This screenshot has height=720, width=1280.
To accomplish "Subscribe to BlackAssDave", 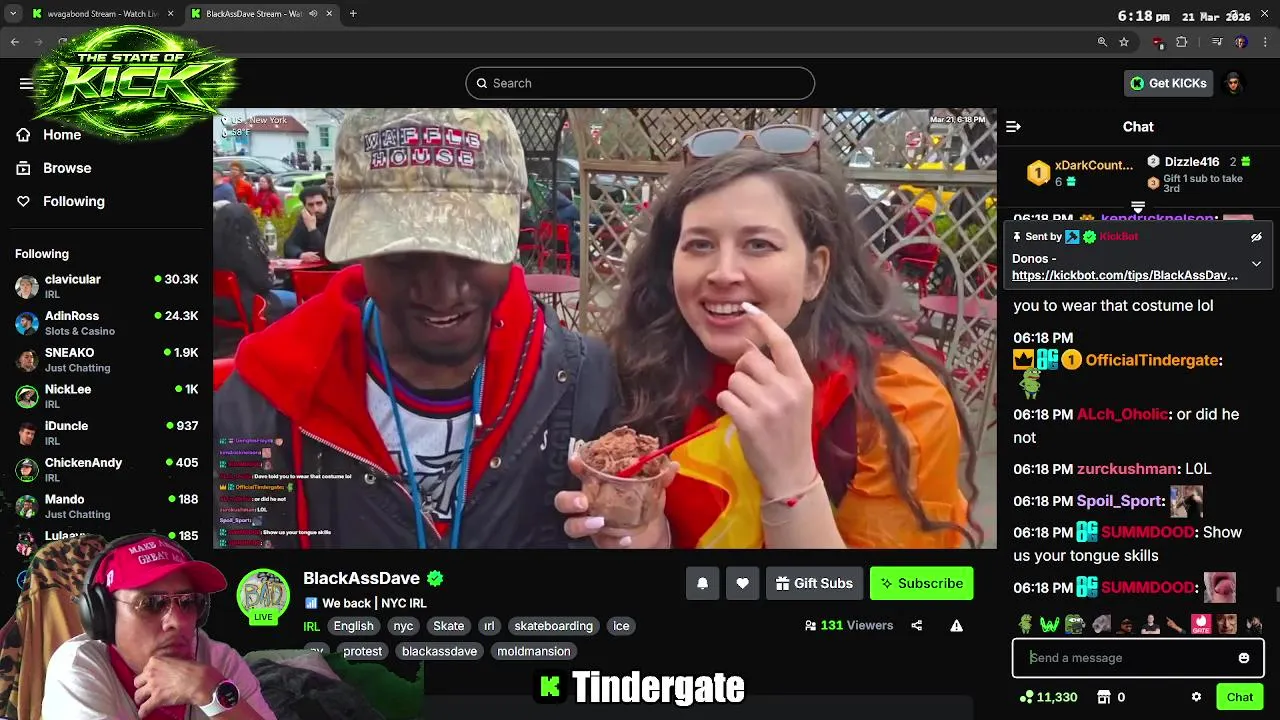I will coord(921,584).
